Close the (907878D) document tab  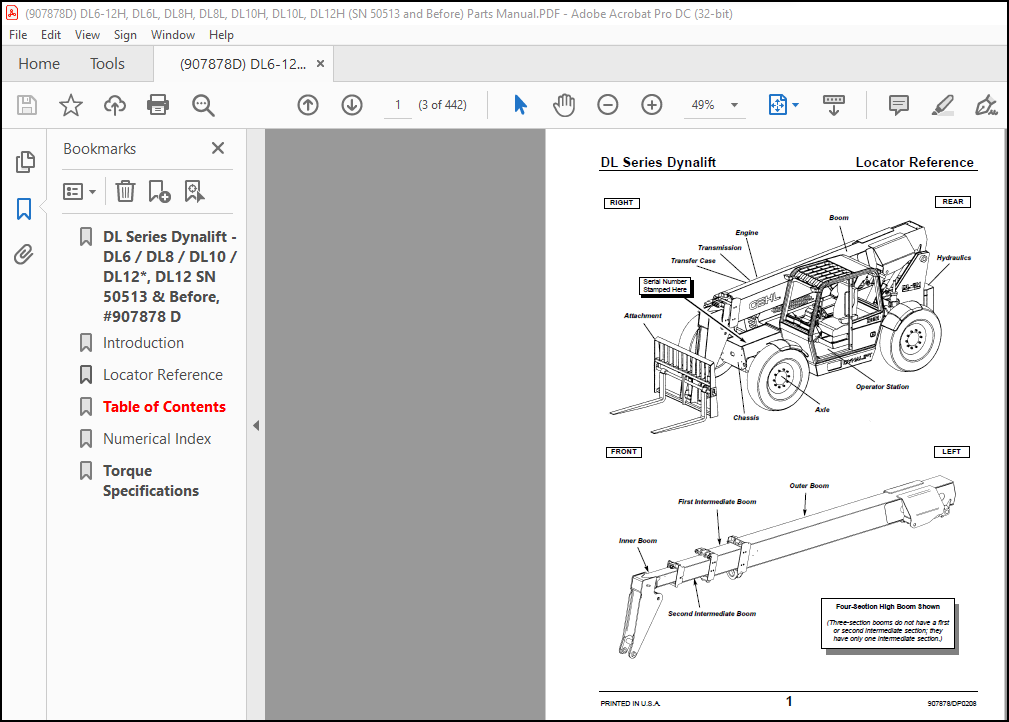320,64
